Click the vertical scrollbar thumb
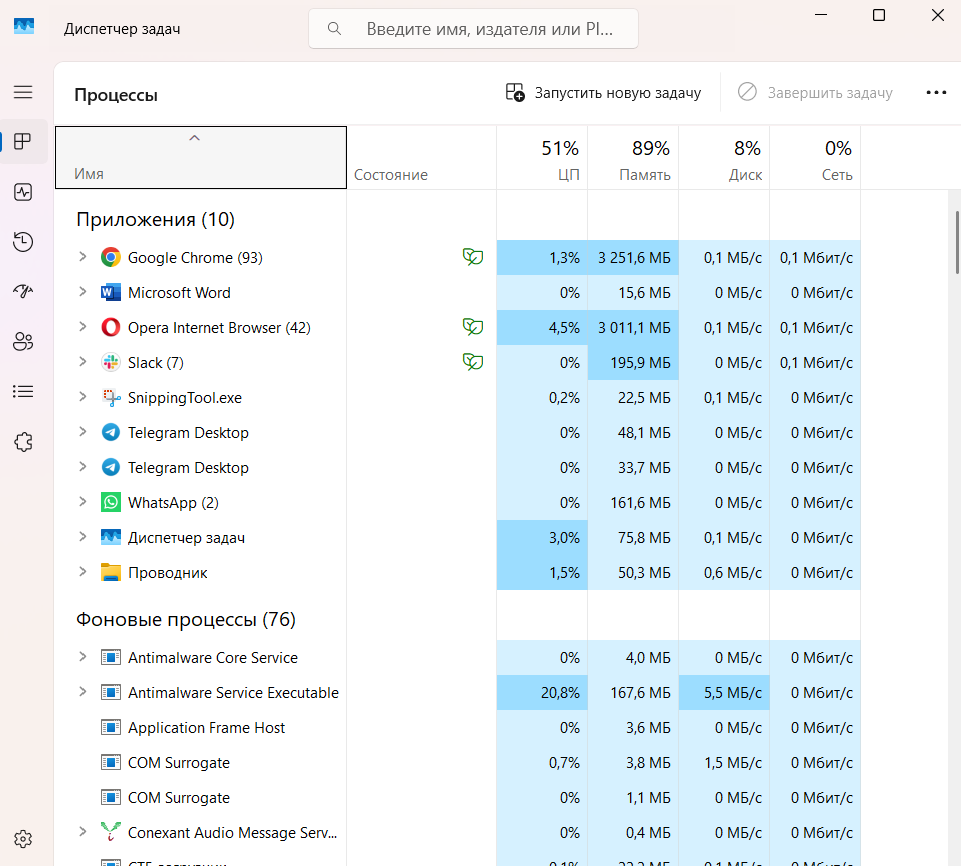 (957, 242)
